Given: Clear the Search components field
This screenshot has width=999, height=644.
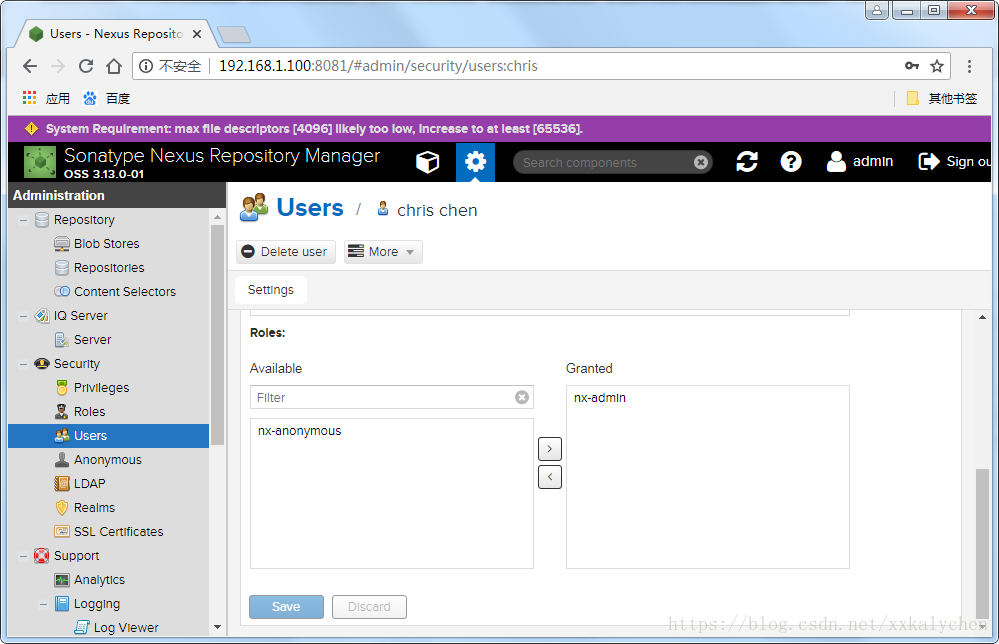Looking at the screenshot, I should pos(700,162).
